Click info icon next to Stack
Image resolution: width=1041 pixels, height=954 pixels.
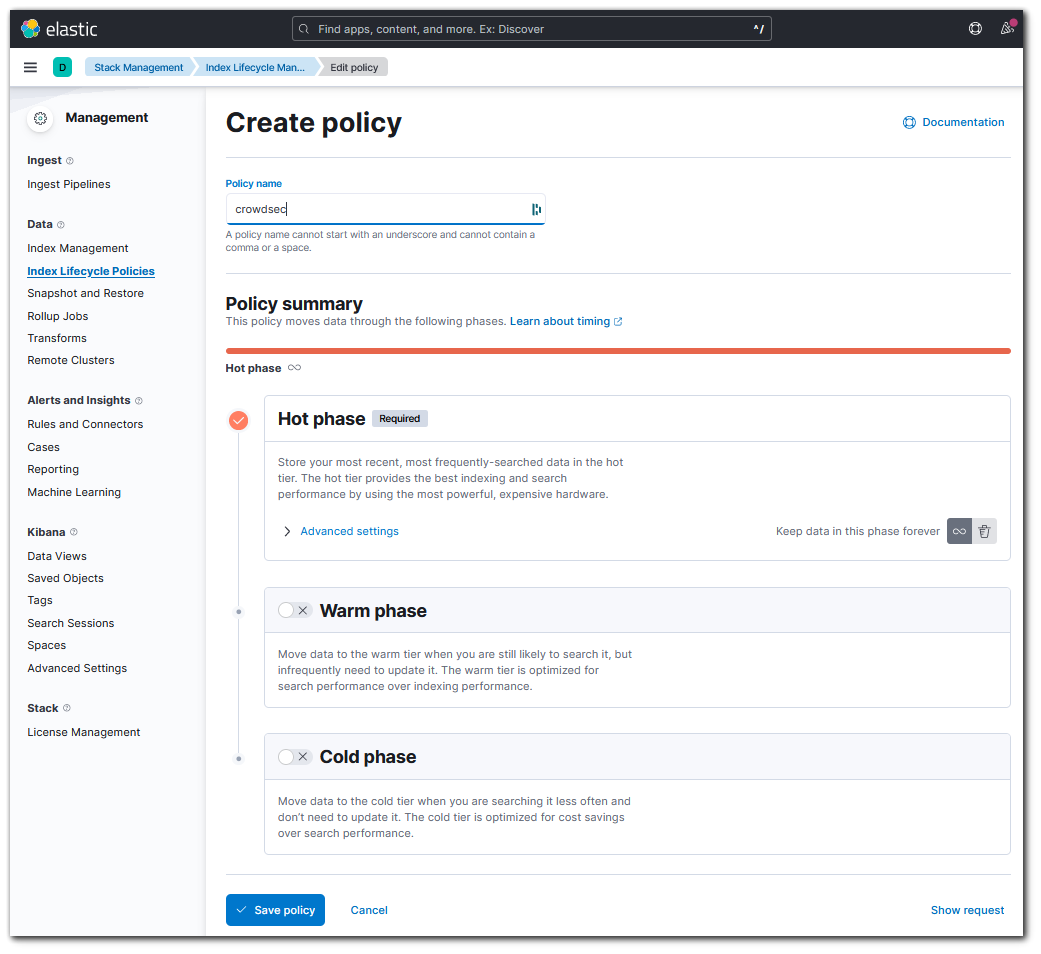pyautogui.click(x=66, y=708)
